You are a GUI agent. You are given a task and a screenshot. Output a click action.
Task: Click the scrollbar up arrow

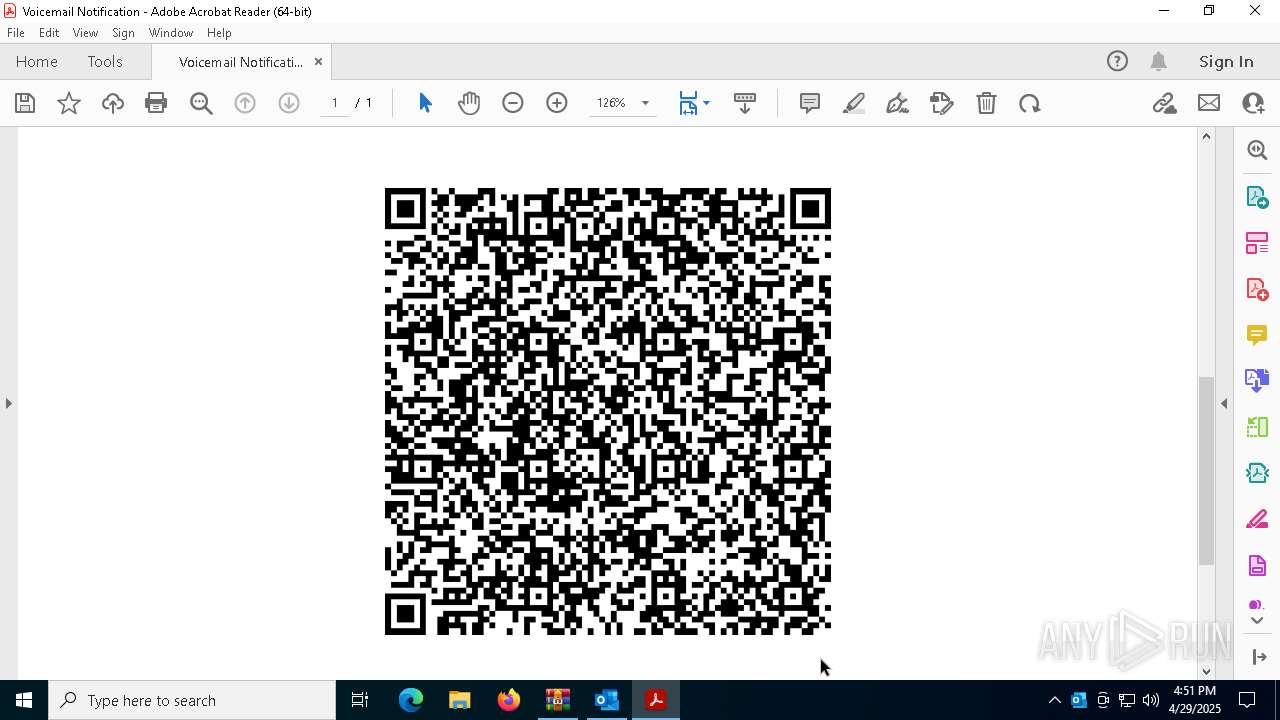pos(1206,136)
